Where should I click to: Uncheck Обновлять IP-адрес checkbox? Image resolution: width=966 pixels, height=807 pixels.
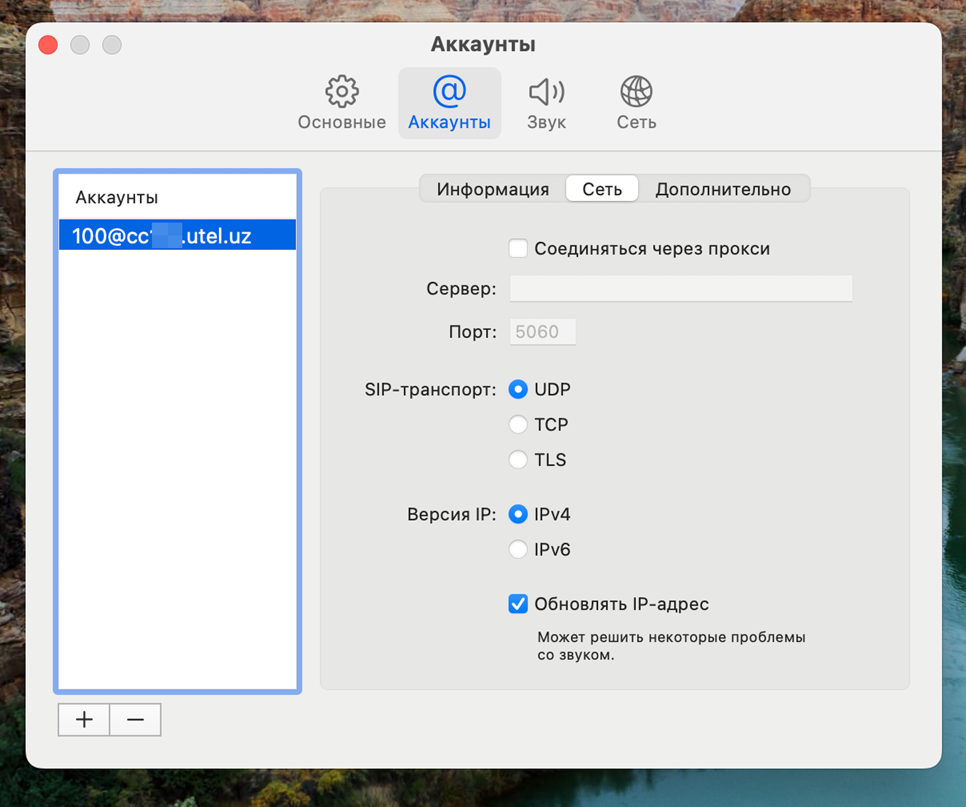(x=518, y=604)
